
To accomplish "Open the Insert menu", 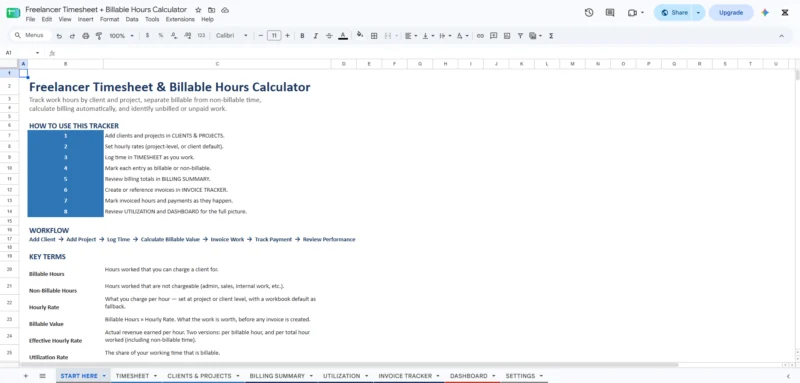I will [x=86, y=19].
